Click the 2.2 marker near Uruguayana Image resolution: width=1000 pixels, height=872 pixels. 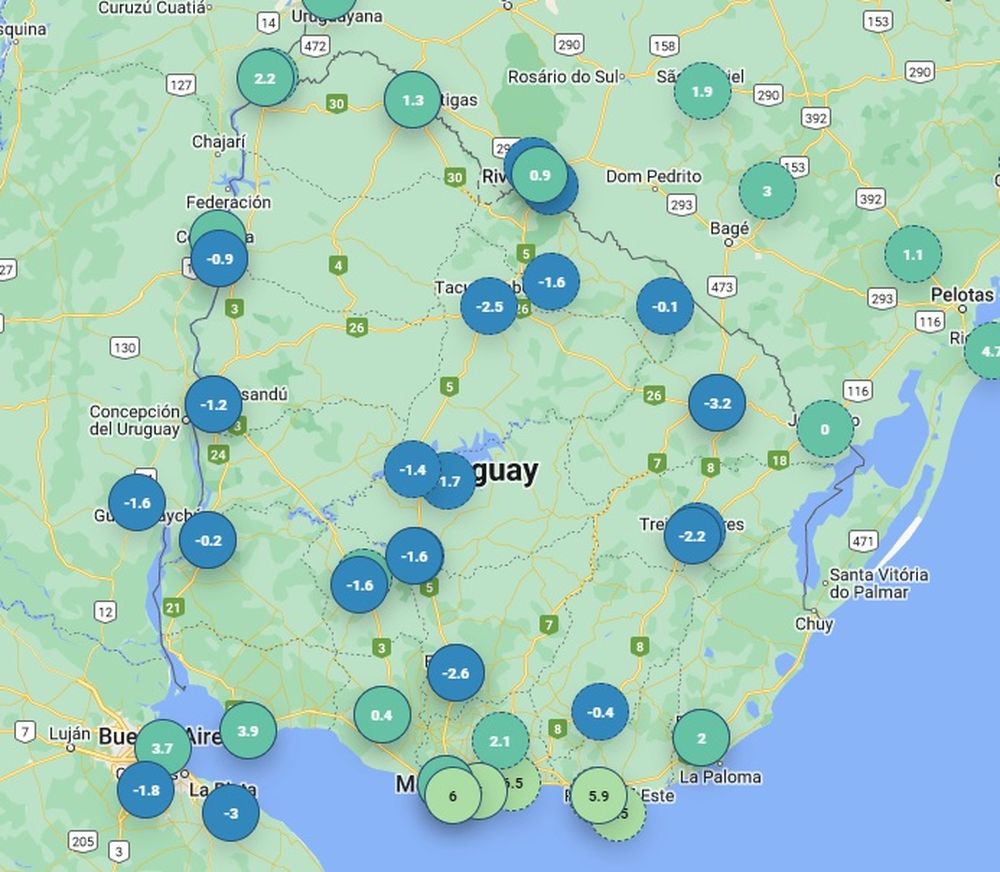click(x=265, y=78)
